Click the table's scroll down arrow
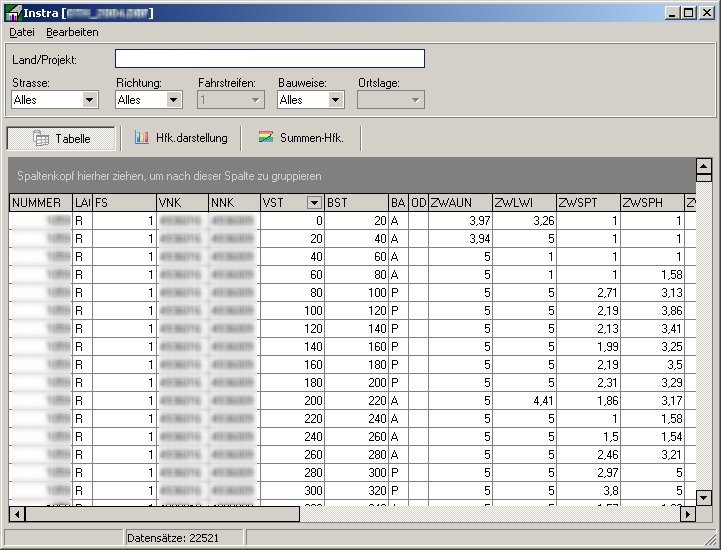 coord(704,498)
